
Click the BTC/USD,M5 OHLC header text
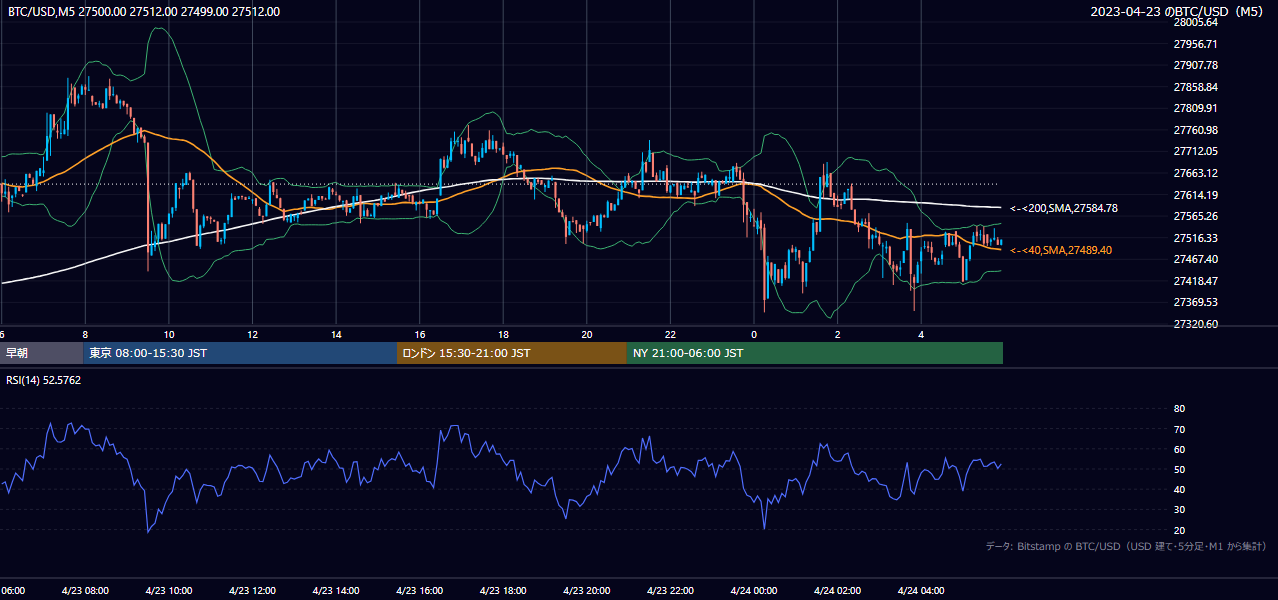144,12
